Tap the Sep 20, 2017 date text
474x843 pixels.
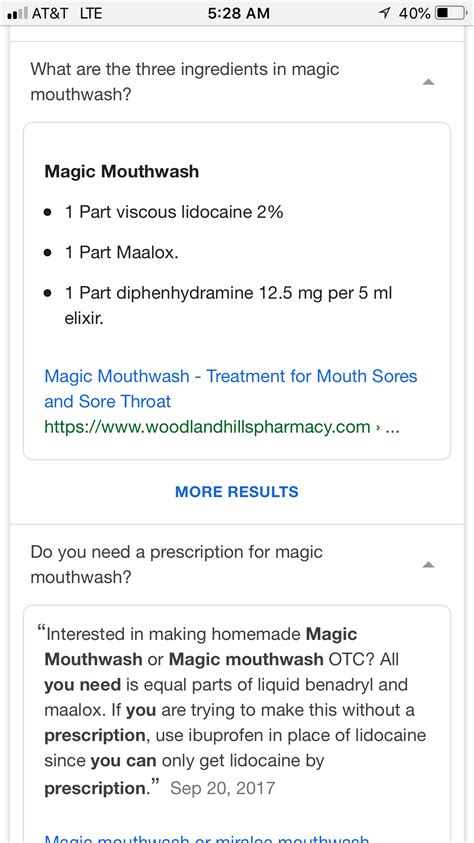[222, 788]
